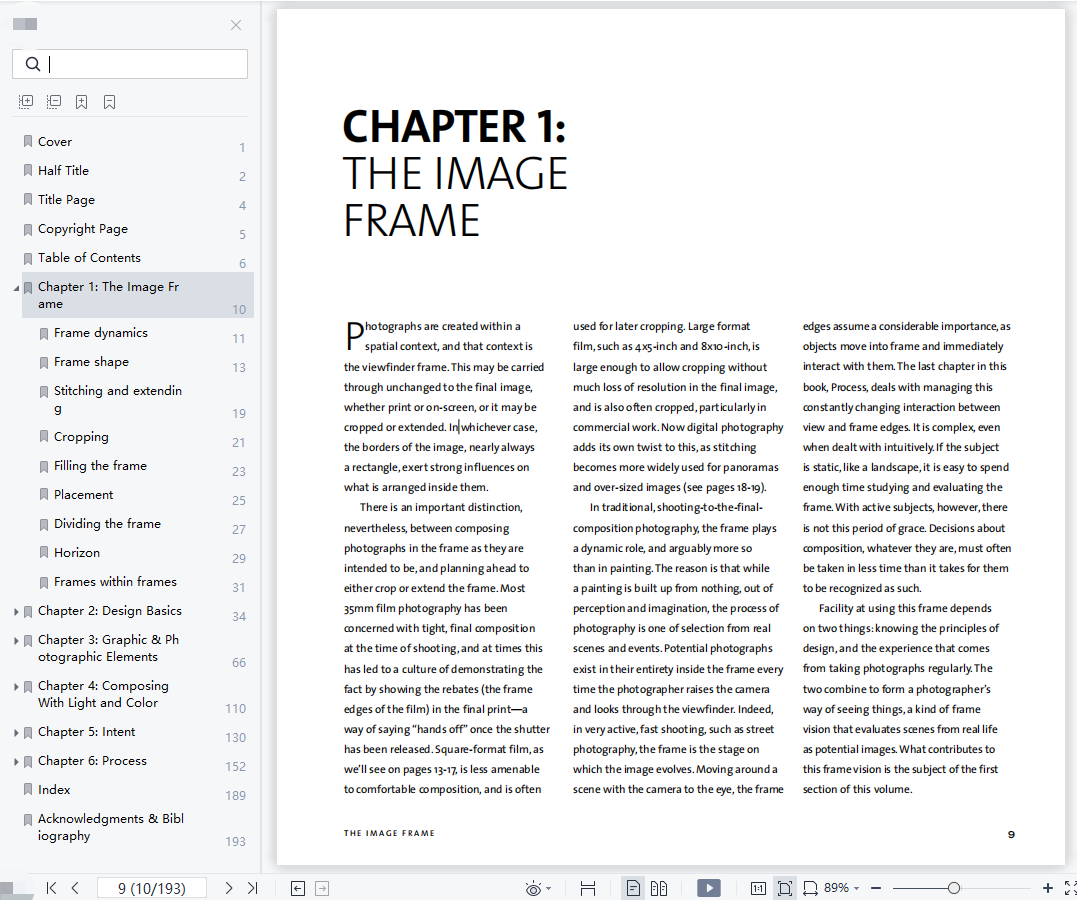Screen dimensions: 1077x900
Task: Open Chapter 5: Intent bookmark
Action: [87, 732]
